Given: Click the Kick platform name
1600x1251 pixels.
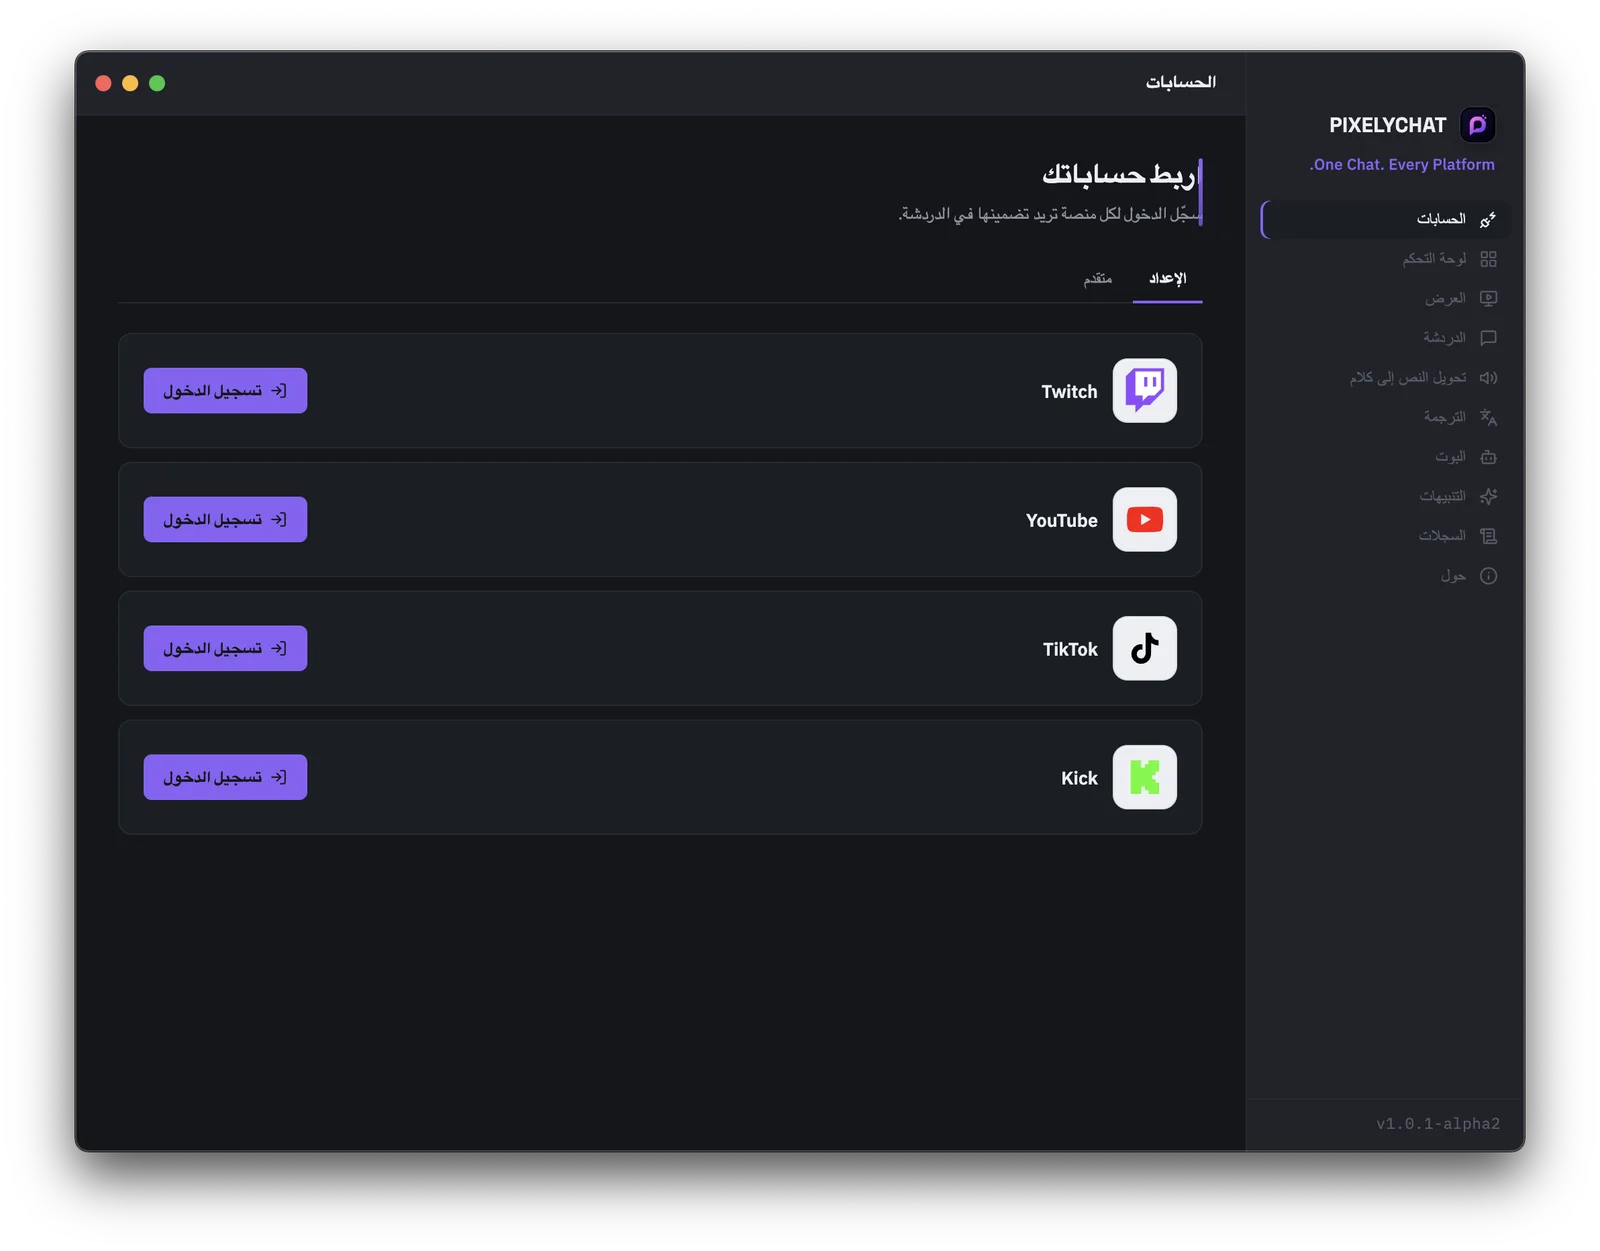Looking at the screenshot, I should coord(1079,779).
